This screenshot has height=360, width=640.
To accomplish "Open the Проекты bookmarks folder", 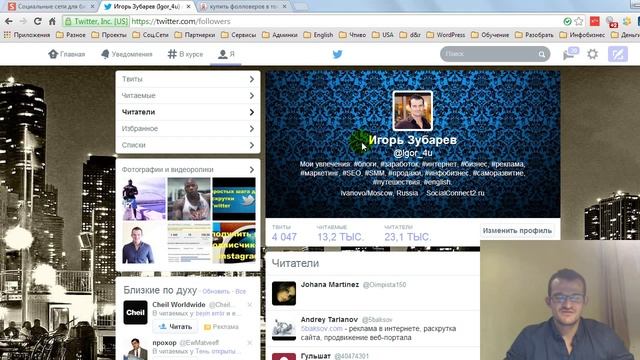I will click(x=109, y=35).
